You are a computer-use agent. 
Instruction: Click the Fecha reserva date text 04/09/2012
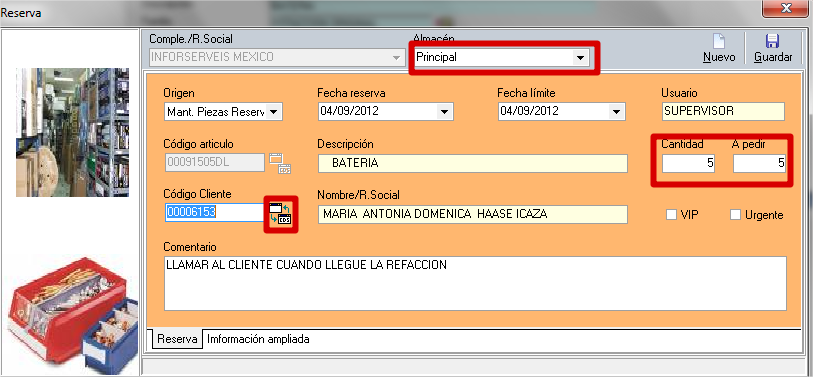click(349, 111)
